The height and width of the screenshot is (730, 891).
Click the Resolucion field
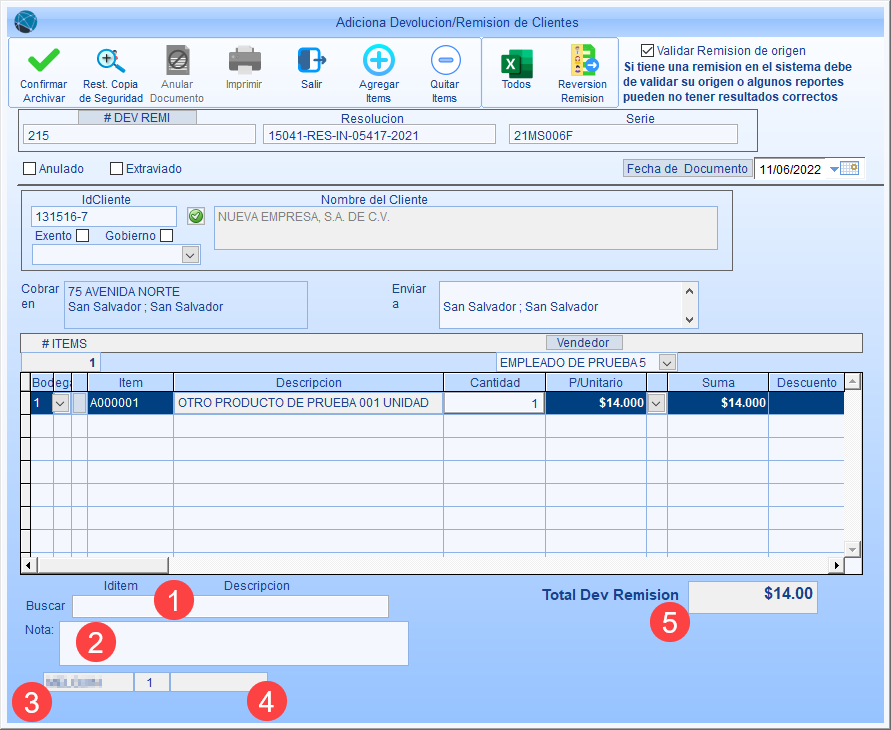coord(379,135)
